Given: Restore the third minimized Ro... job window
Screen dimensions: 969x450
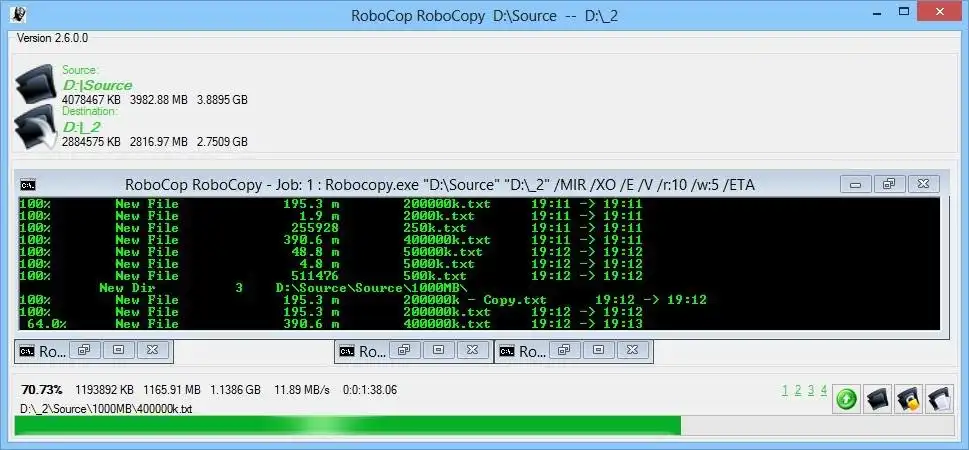Looking at the screenshot, I should [x=565, y=350].
